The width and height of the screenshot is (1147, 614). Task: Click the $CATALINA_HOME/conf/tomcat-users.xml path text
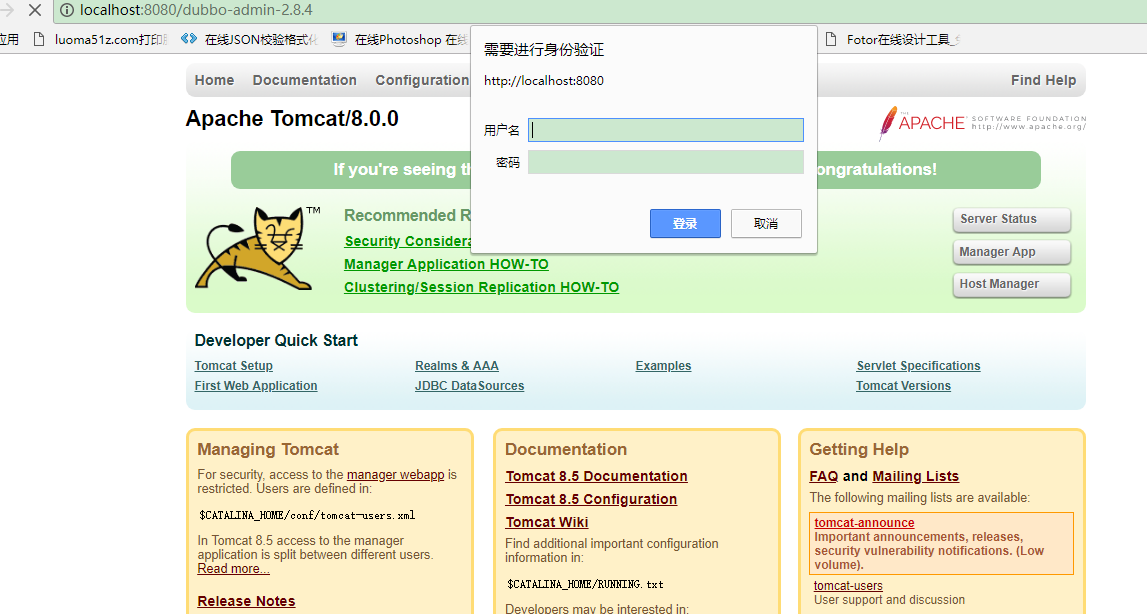point(307,515)
